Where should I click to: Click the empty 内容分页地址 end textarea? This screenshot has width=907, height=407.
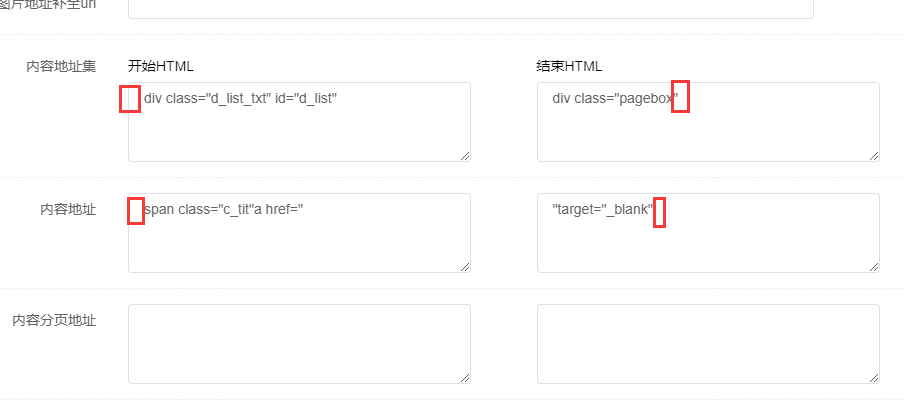pos(708,343)
